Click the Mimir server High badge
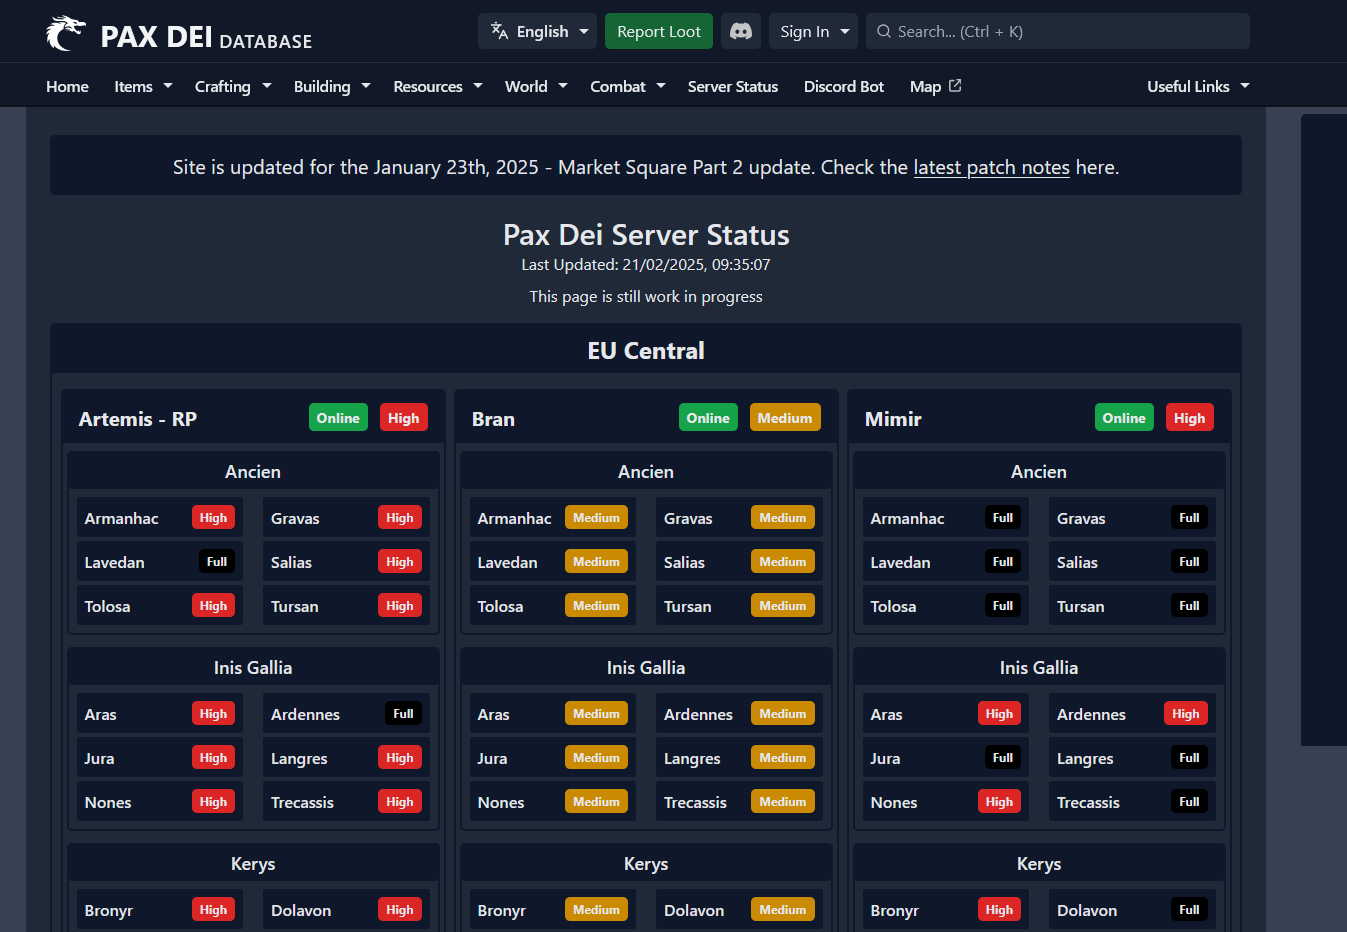 click(1190, 418)
